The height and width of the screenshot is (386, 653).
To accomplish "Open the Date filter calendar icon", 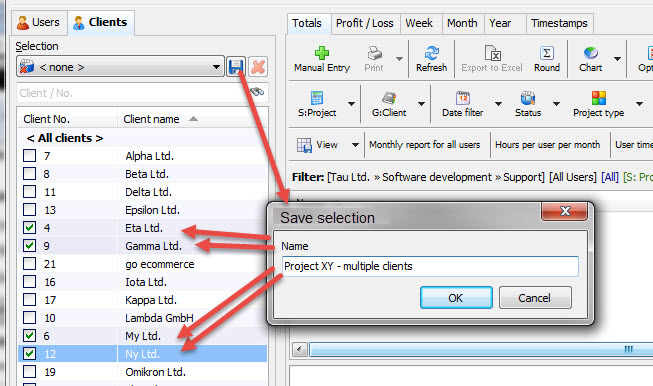I will tap(463, 98).
